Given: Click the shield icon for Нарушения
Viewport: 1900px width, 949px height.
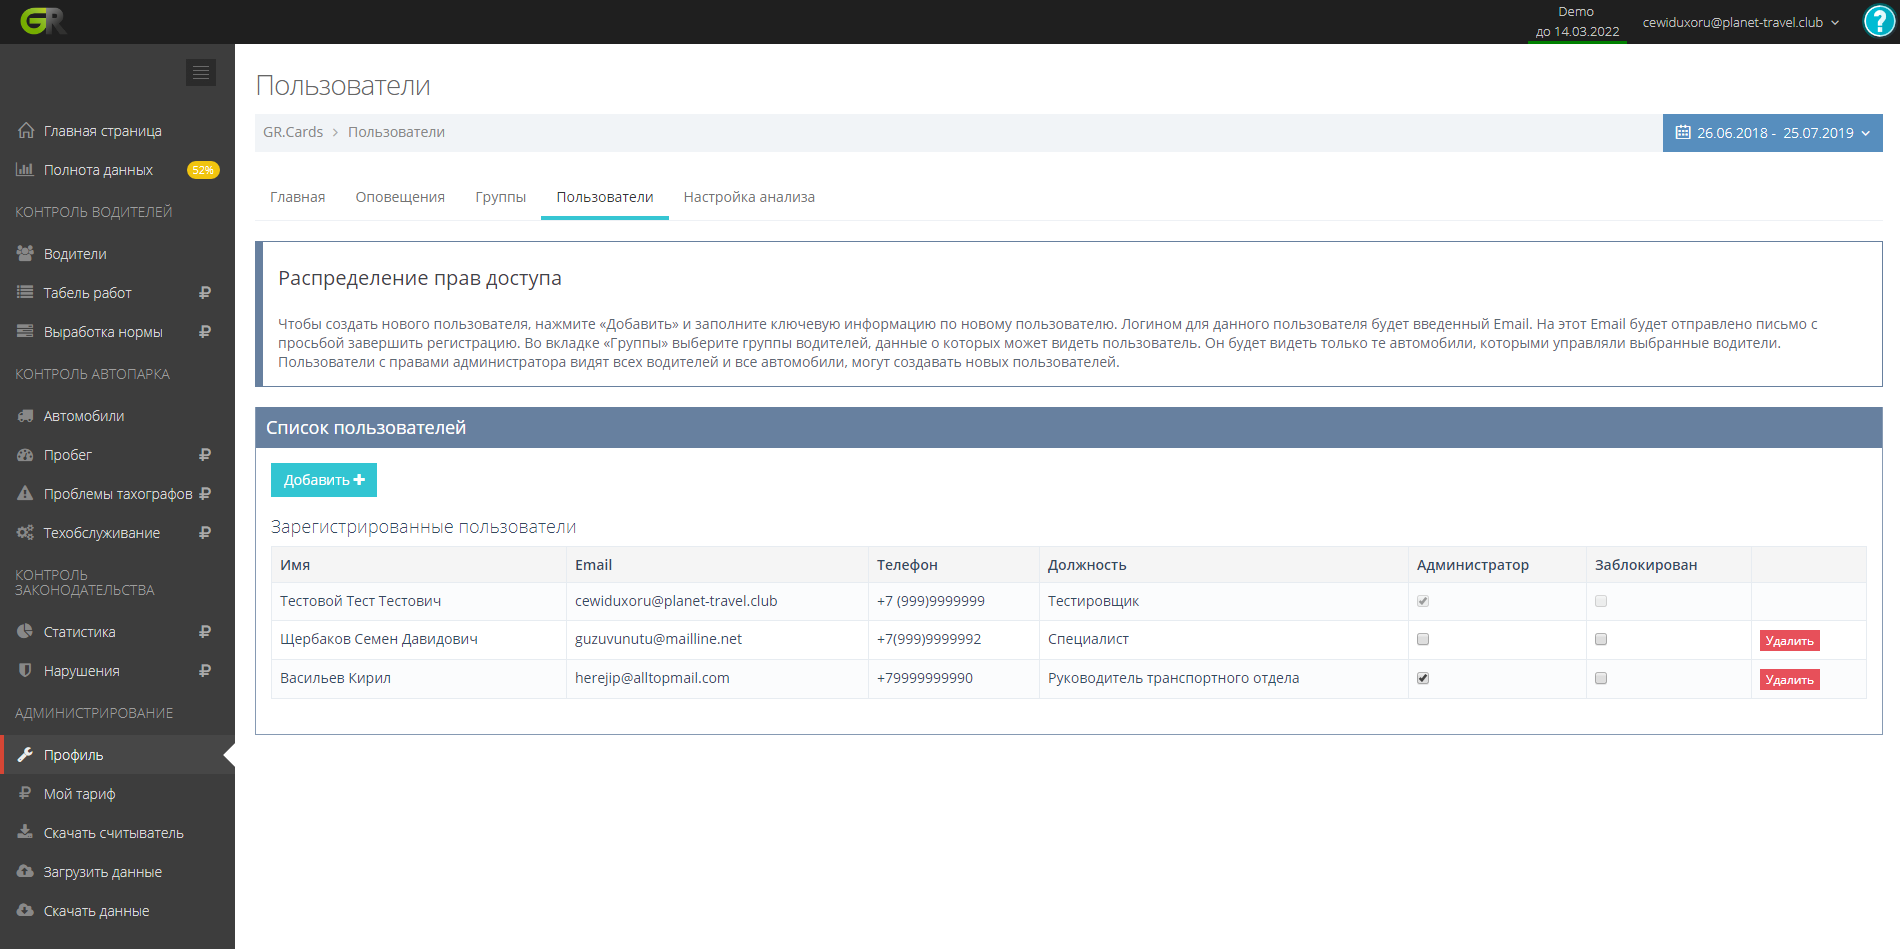Looking at the screenshot, I should [26, 671].
